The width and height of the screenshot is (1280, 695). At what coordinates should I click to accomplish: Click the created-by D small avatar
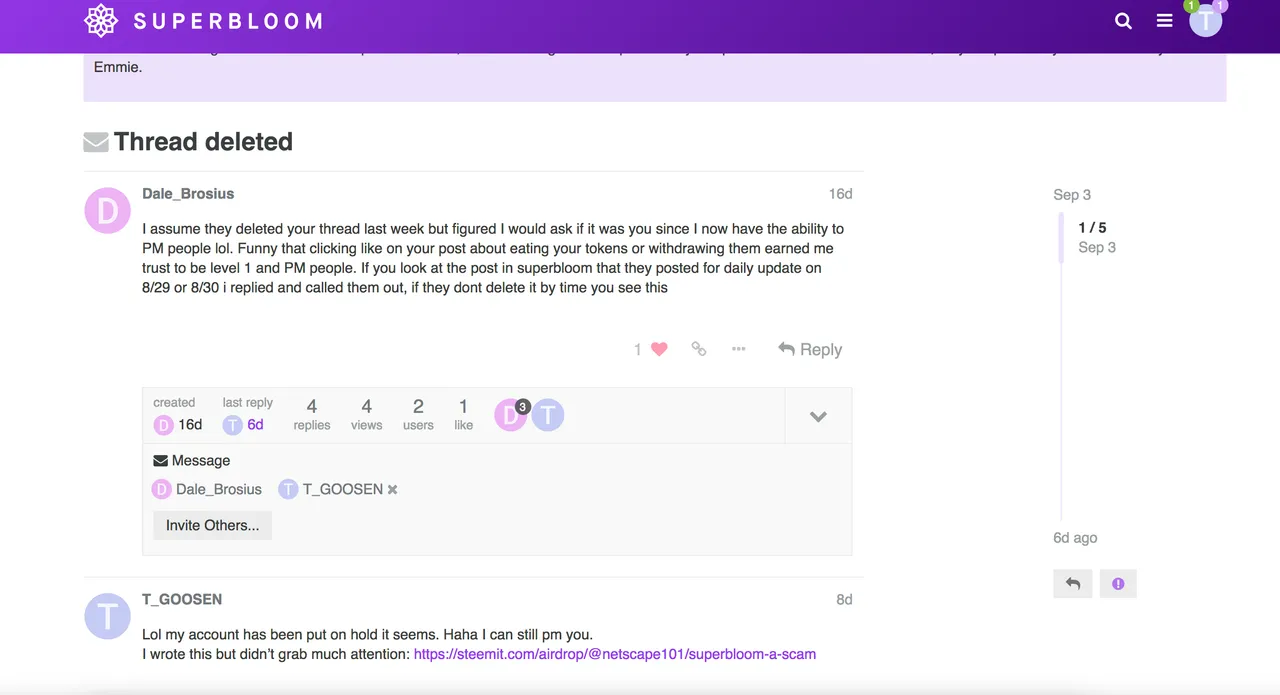click(x=163, y=425)
